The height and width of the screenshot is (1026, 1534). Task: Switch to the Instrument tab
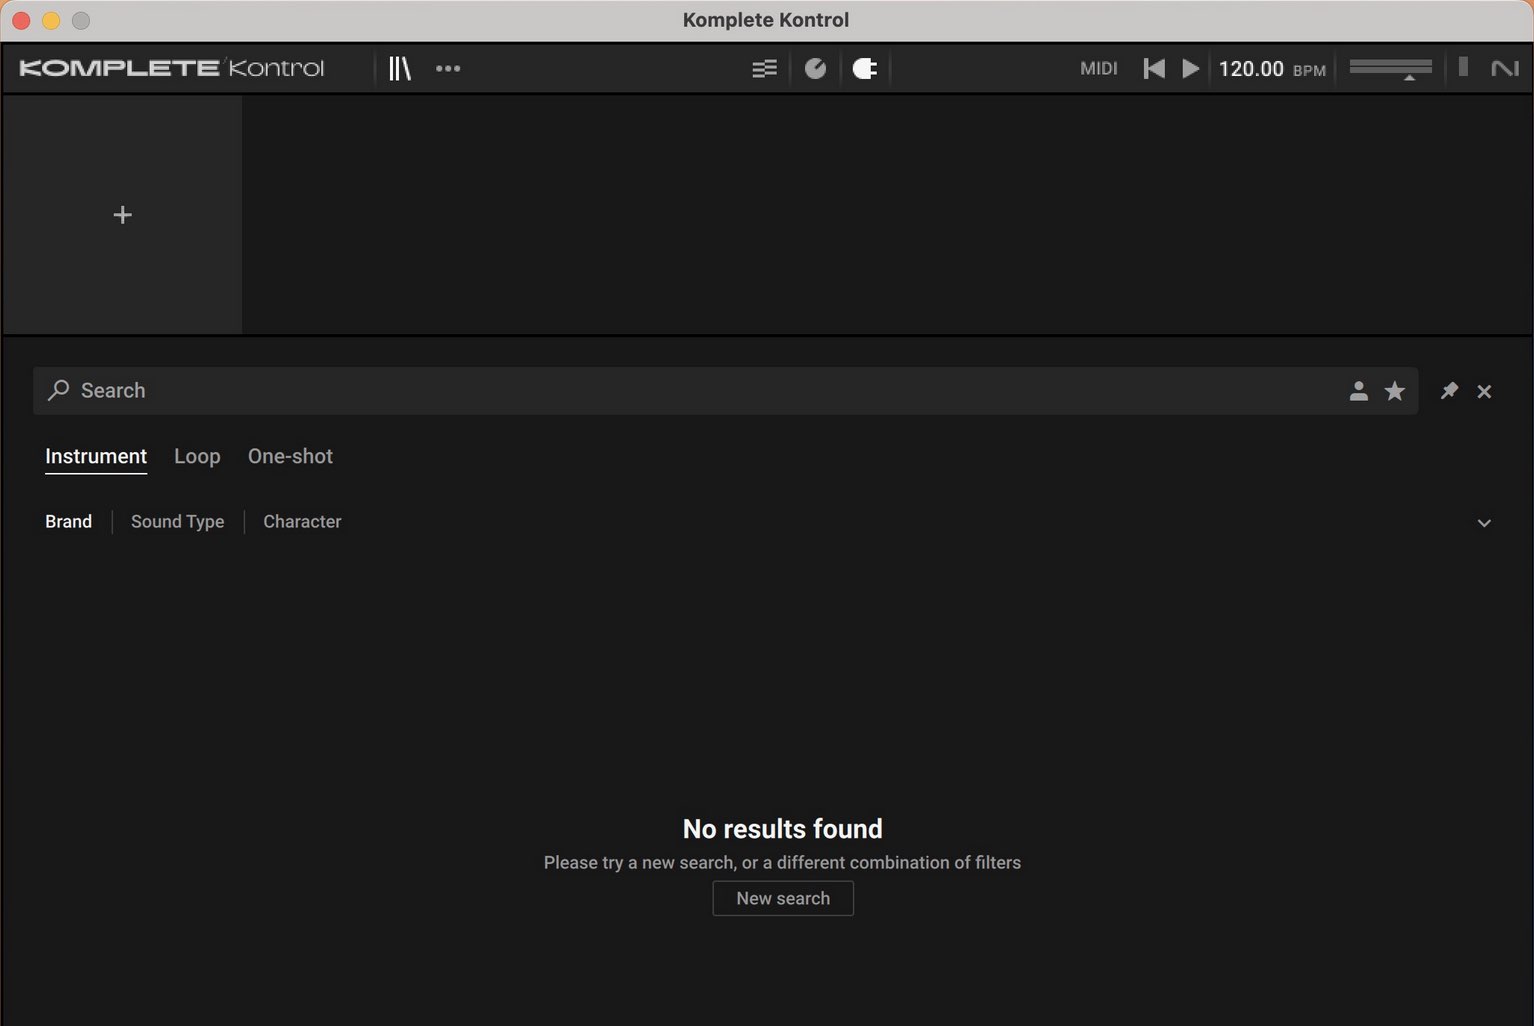coord(96,456)
